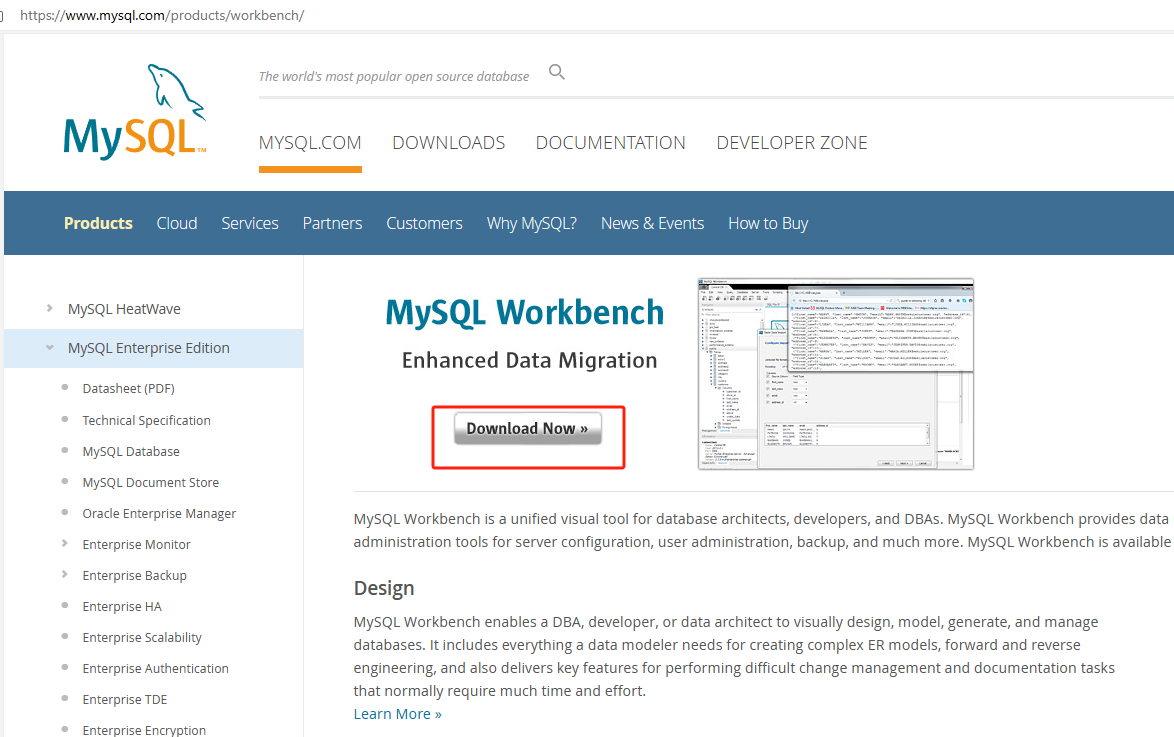Follow the Learn More link
This screenshot has width=1174, height=737.
coord(396,713)
